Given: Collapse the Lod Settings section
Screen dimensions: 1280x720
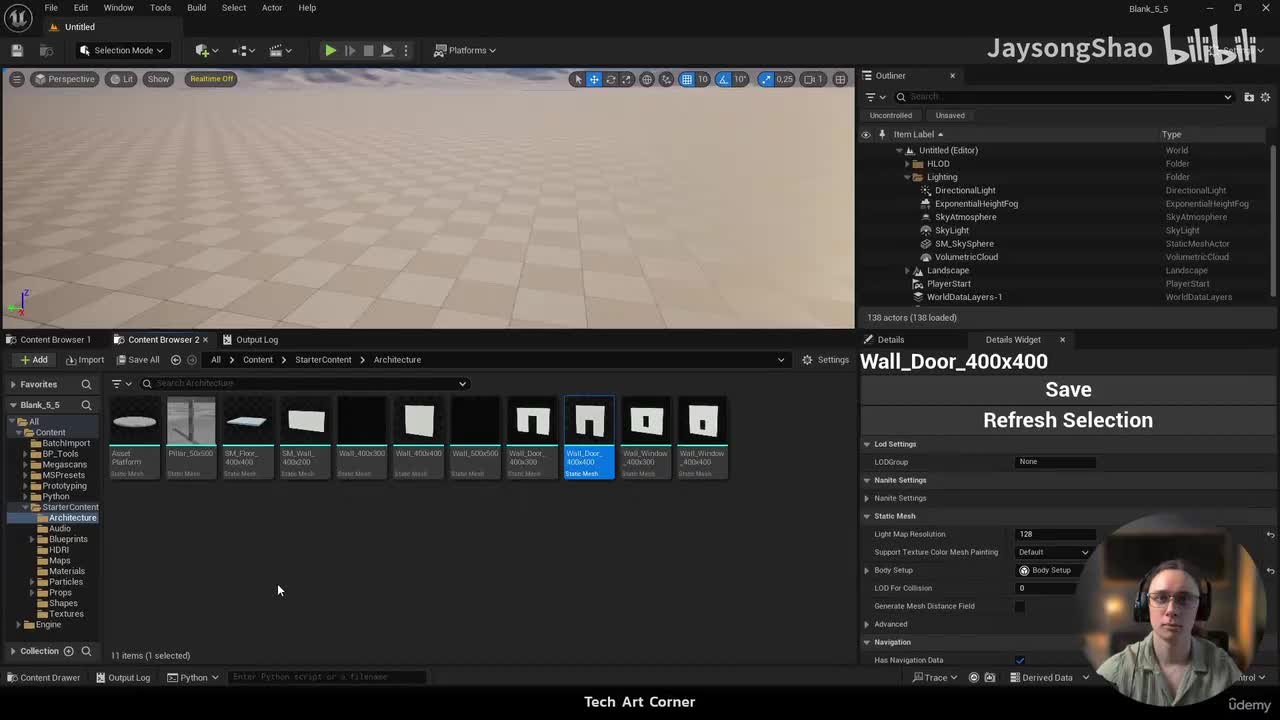Looking at the screenshot, I should 867,444.
